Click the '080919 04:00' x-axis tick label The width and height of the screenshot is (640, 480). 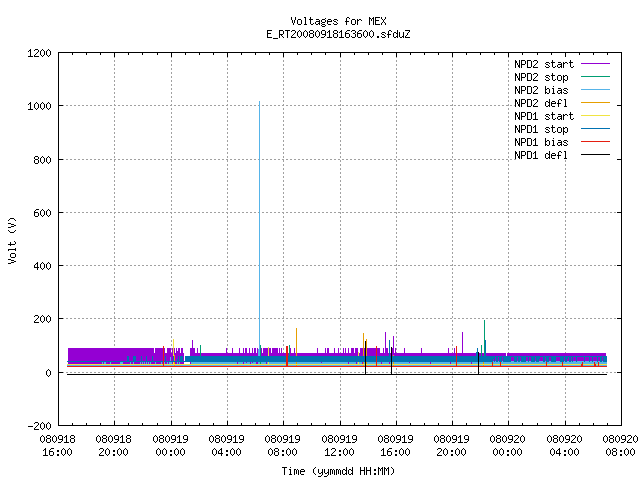coord(227,446)
